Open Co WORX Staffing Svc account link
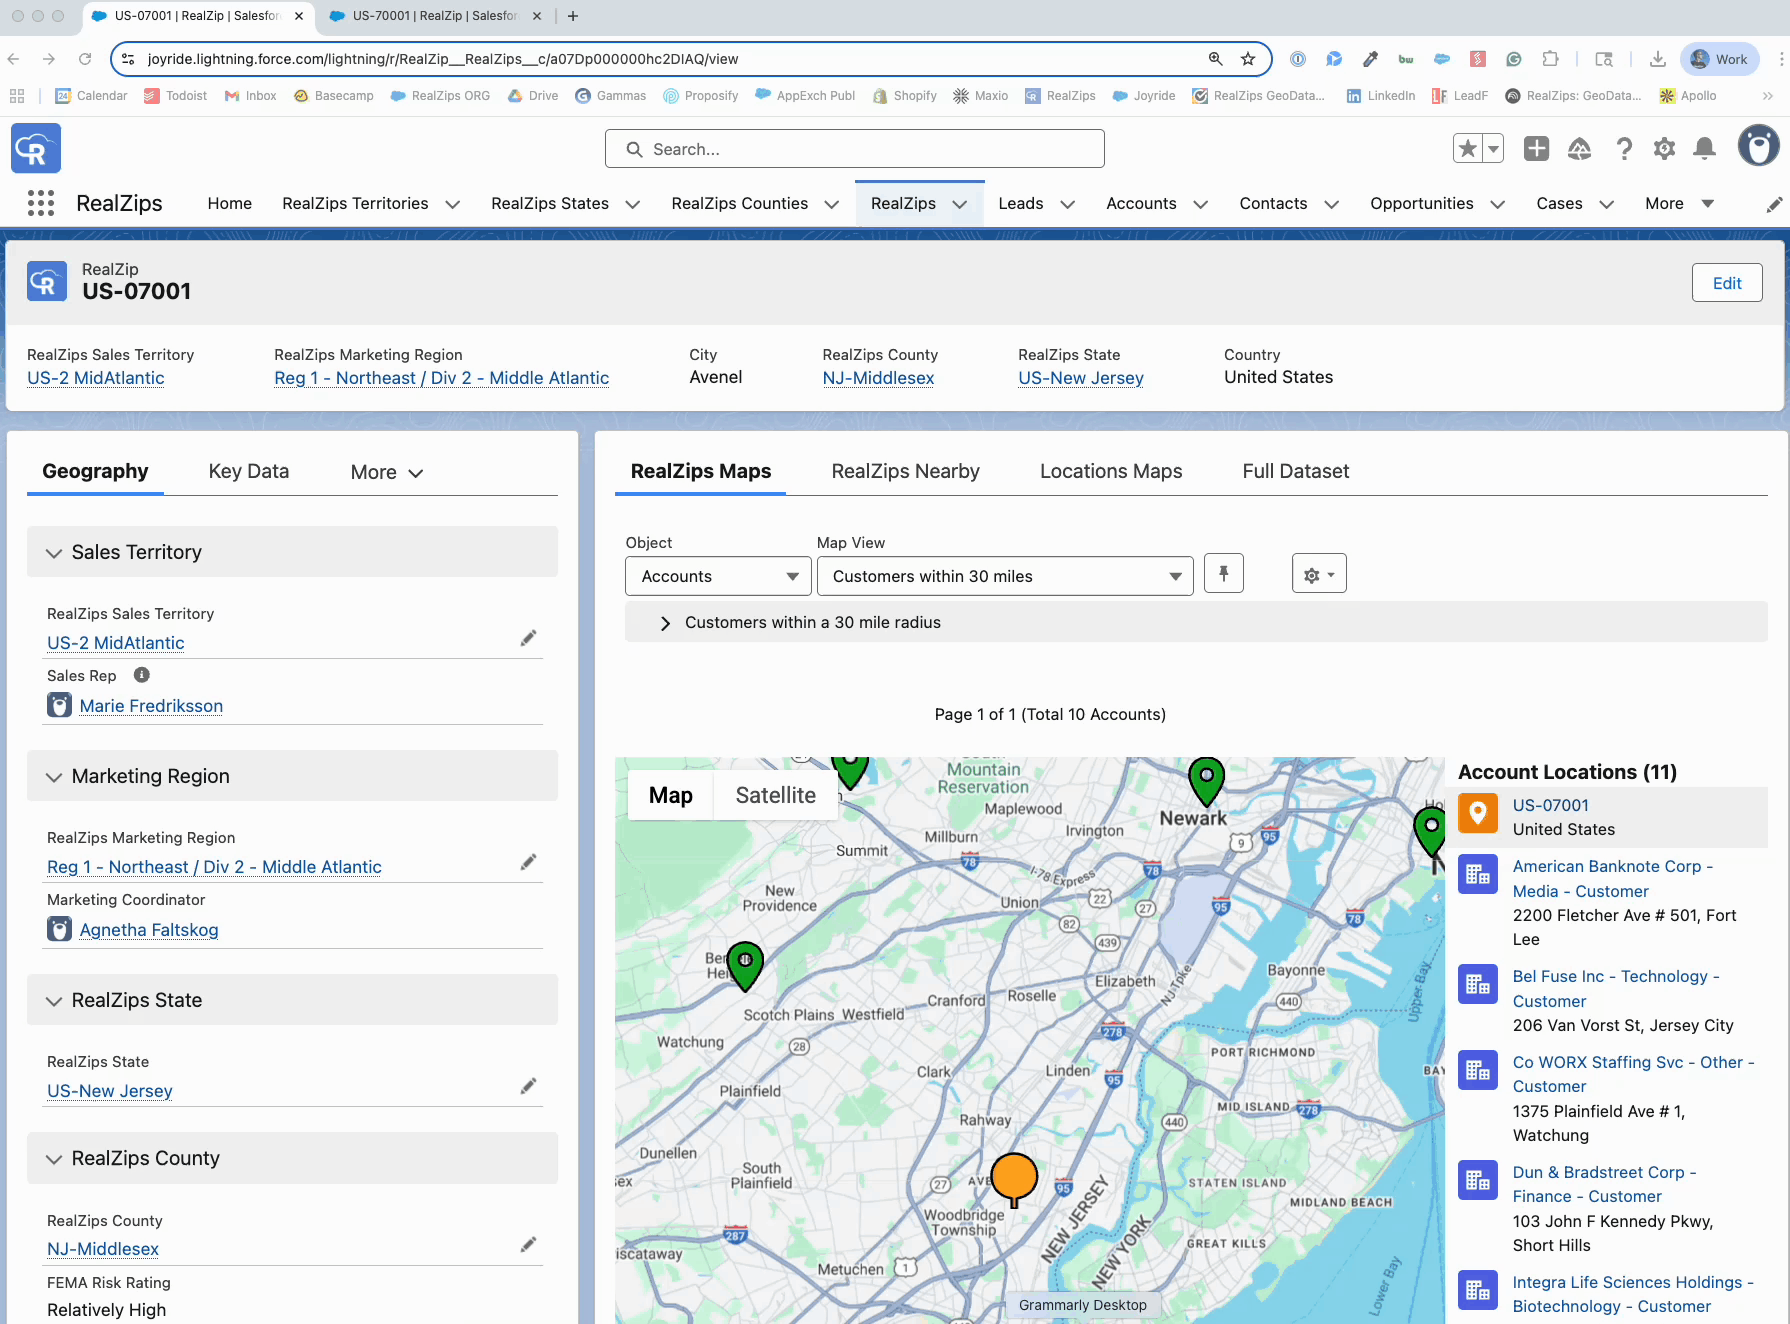This screenshot has width=1790, height=1324. pos(1633,1074)
